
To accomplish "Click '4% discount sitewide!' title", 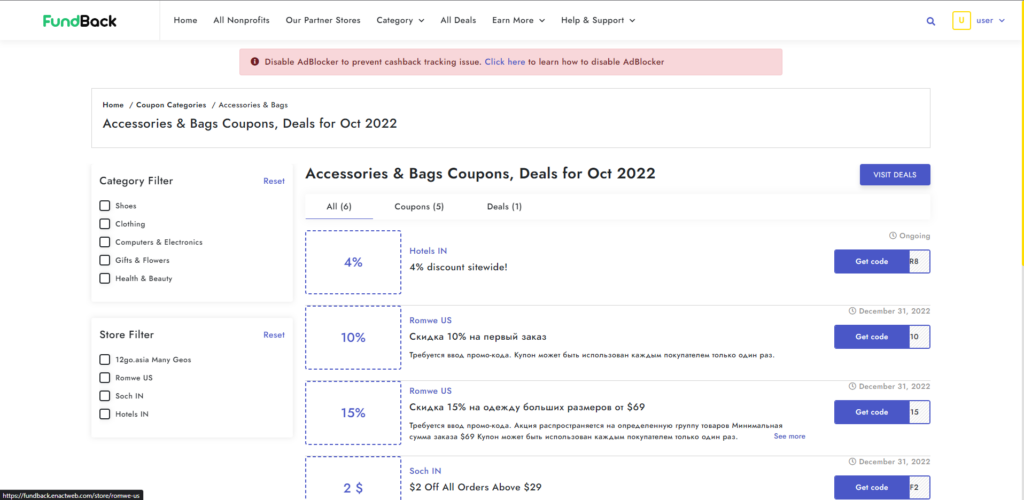I will (458, 267).
